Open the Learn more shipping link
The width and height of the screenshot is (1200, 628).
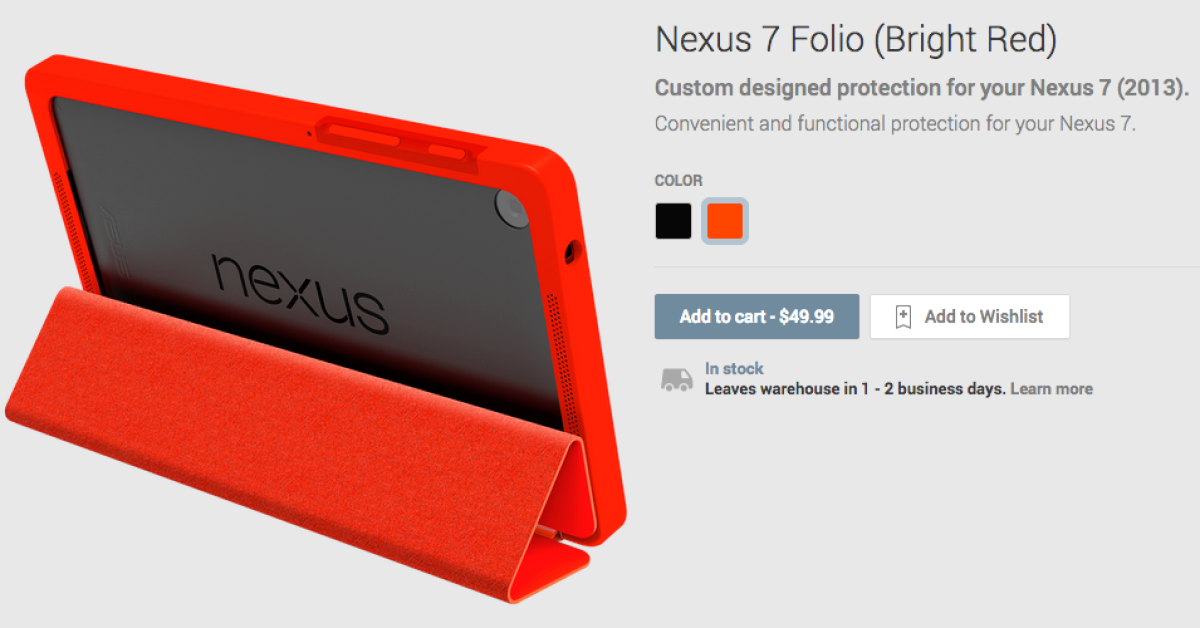click(1051, 389)
